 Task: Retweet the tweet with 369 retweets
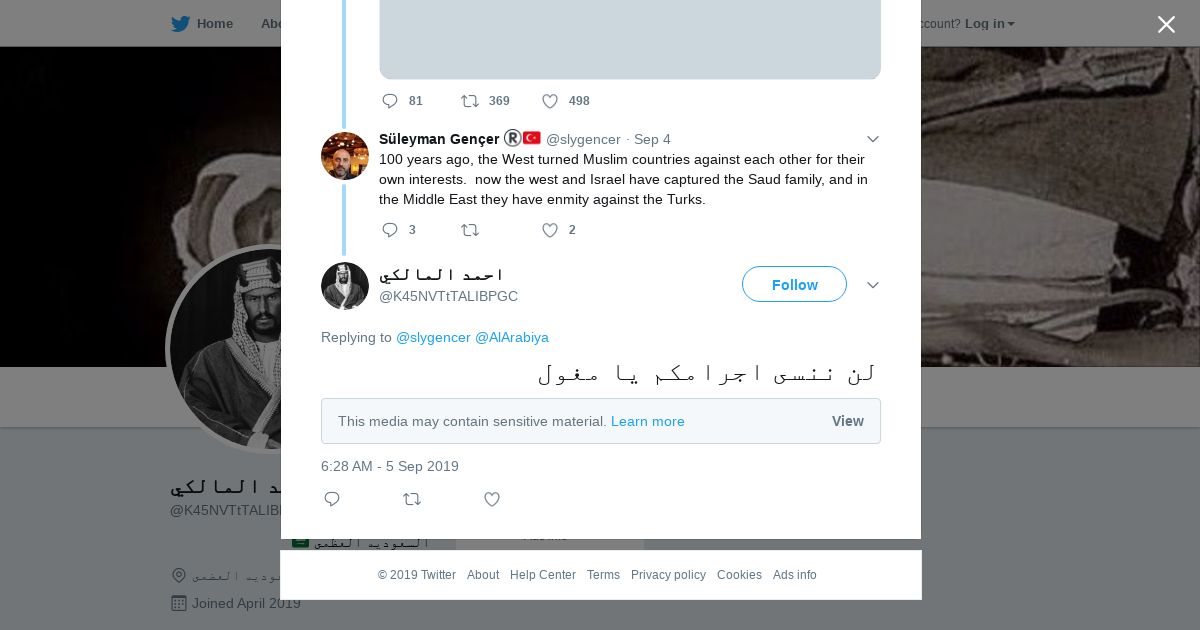[x=470, y=101]
